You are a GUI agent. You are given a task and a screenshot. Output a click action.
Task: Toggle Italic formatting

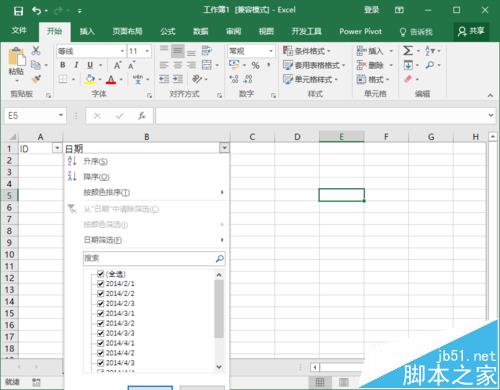76,65
